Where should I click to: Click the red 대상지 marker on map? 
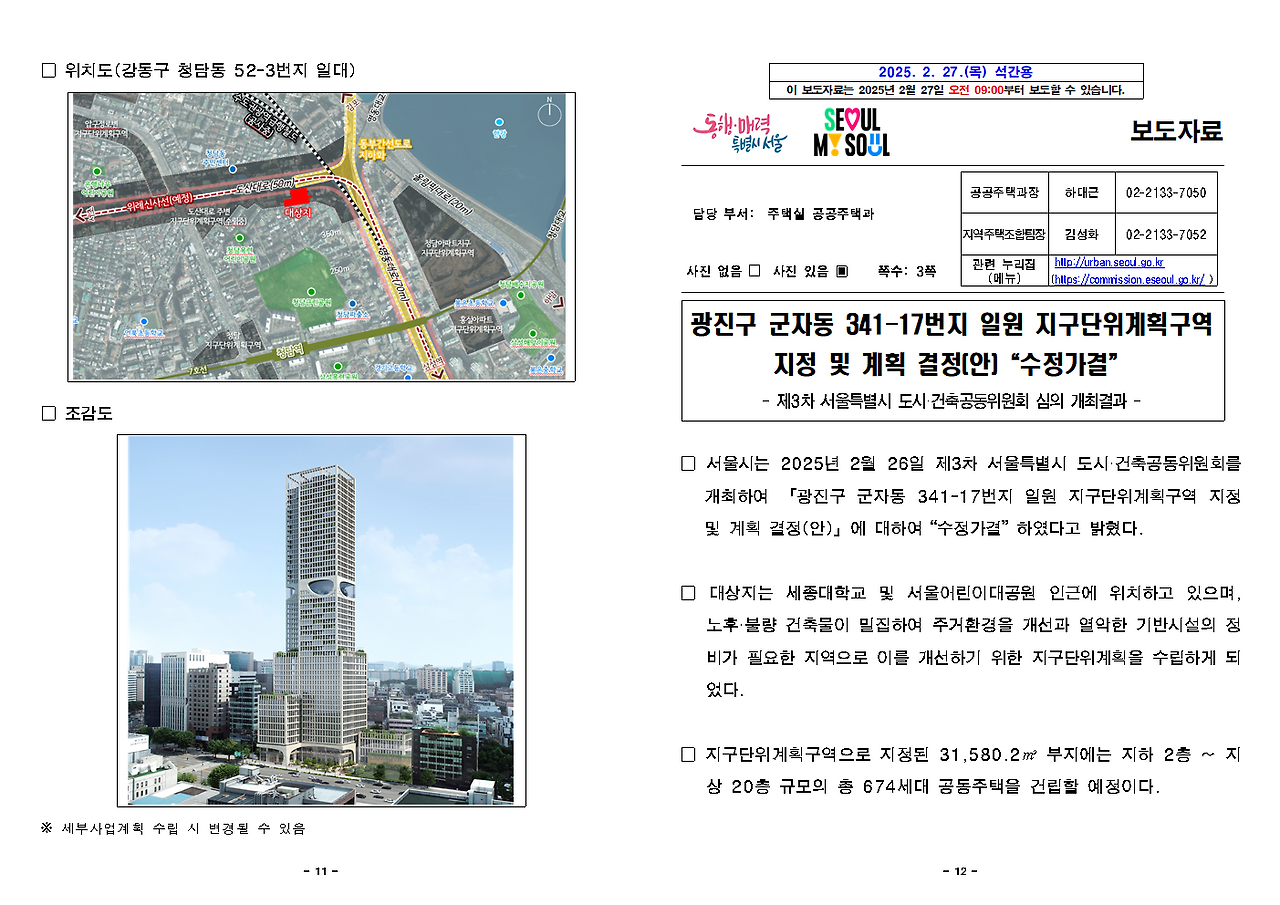[x=298, y=200]
